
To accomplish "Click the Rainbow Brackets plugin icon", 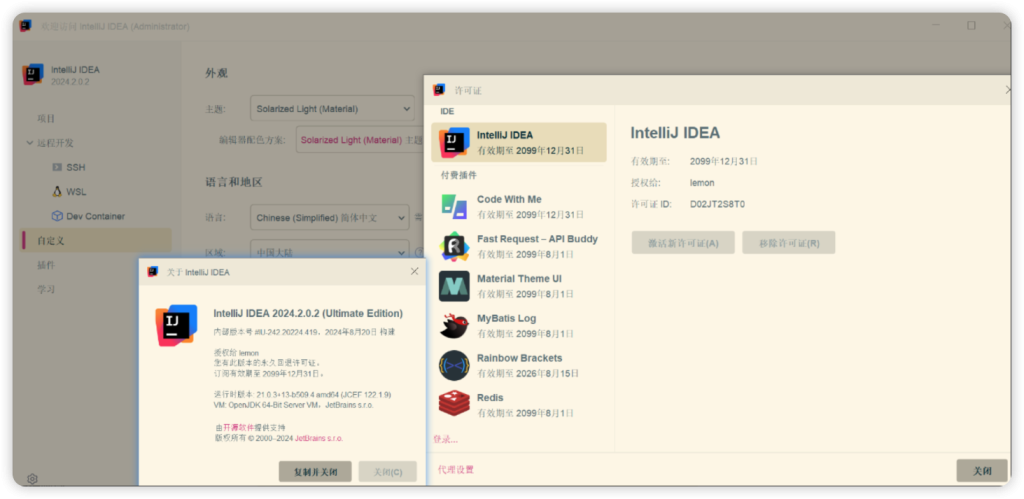I will click(454, 366).
